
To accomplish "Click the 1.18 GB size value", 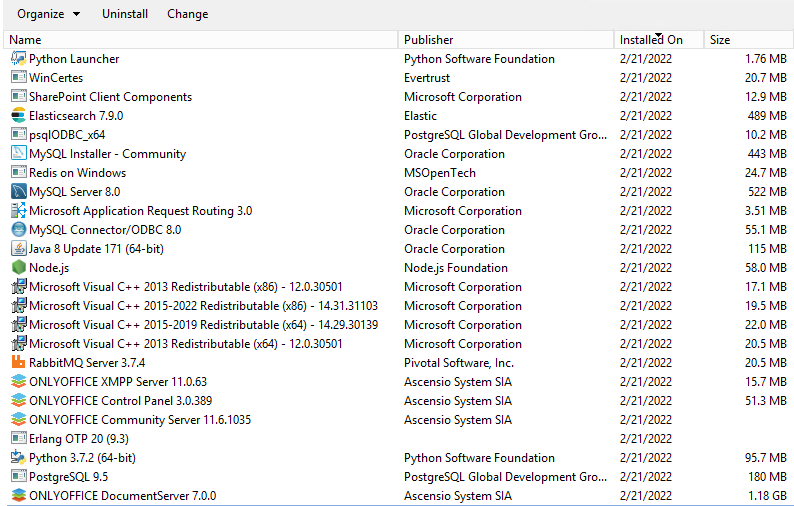I will point(766,495).
